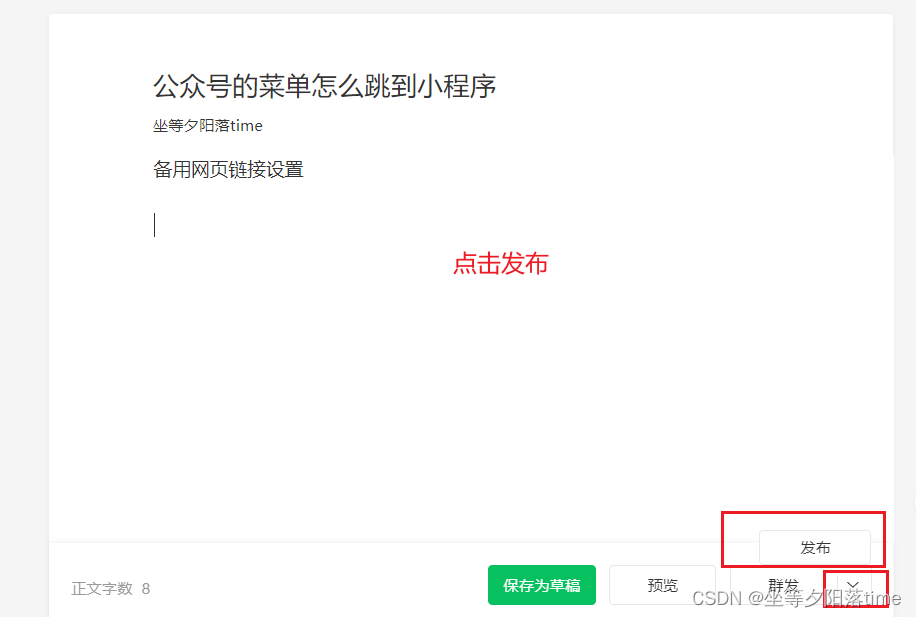
Task: Click the author field 坐等夕阳落time
Action: 207,126
